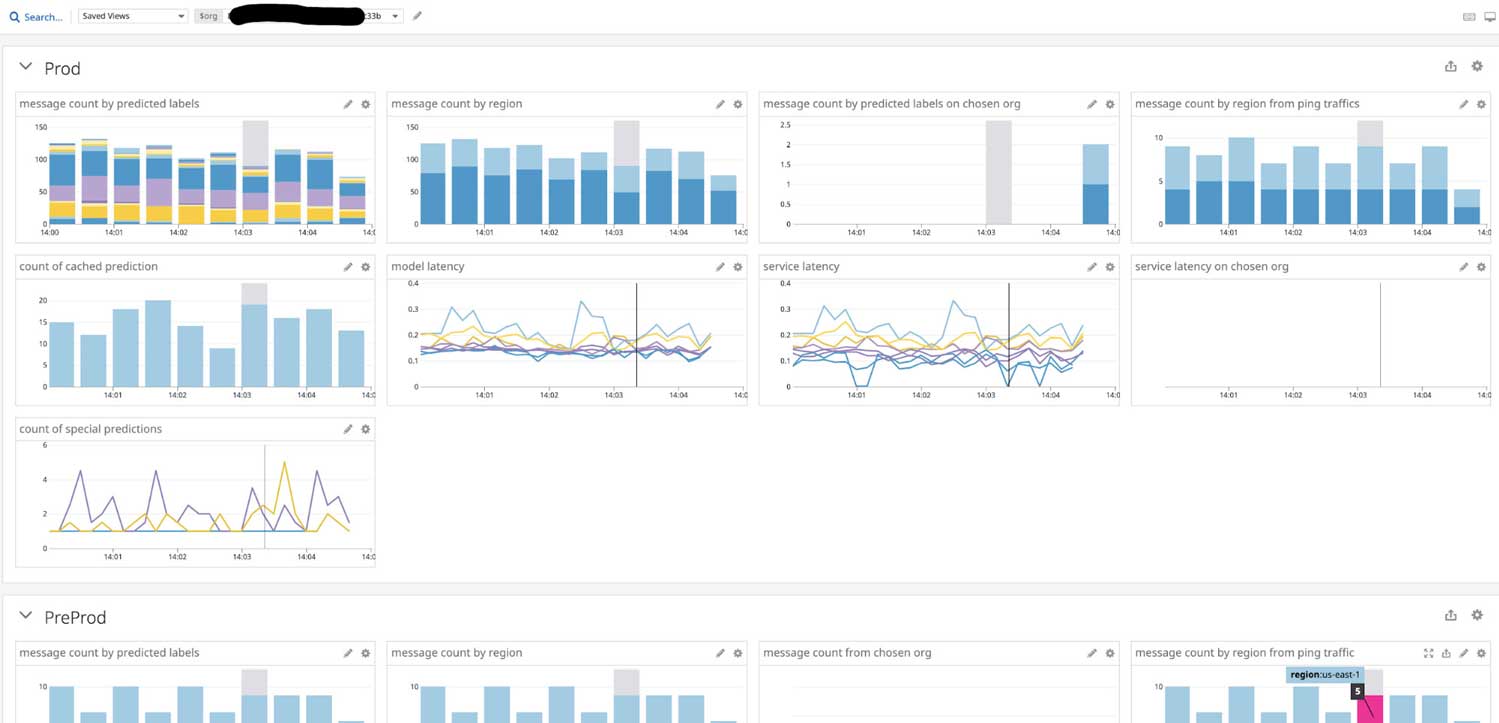Open the Saved Views dropdown
The image size is (1499, 723).
132,16
